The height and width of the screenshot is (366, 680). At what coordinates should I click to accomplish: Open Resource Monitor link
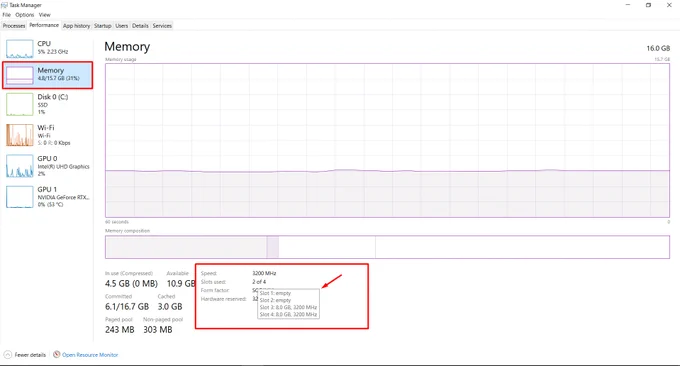coord(90,355)
